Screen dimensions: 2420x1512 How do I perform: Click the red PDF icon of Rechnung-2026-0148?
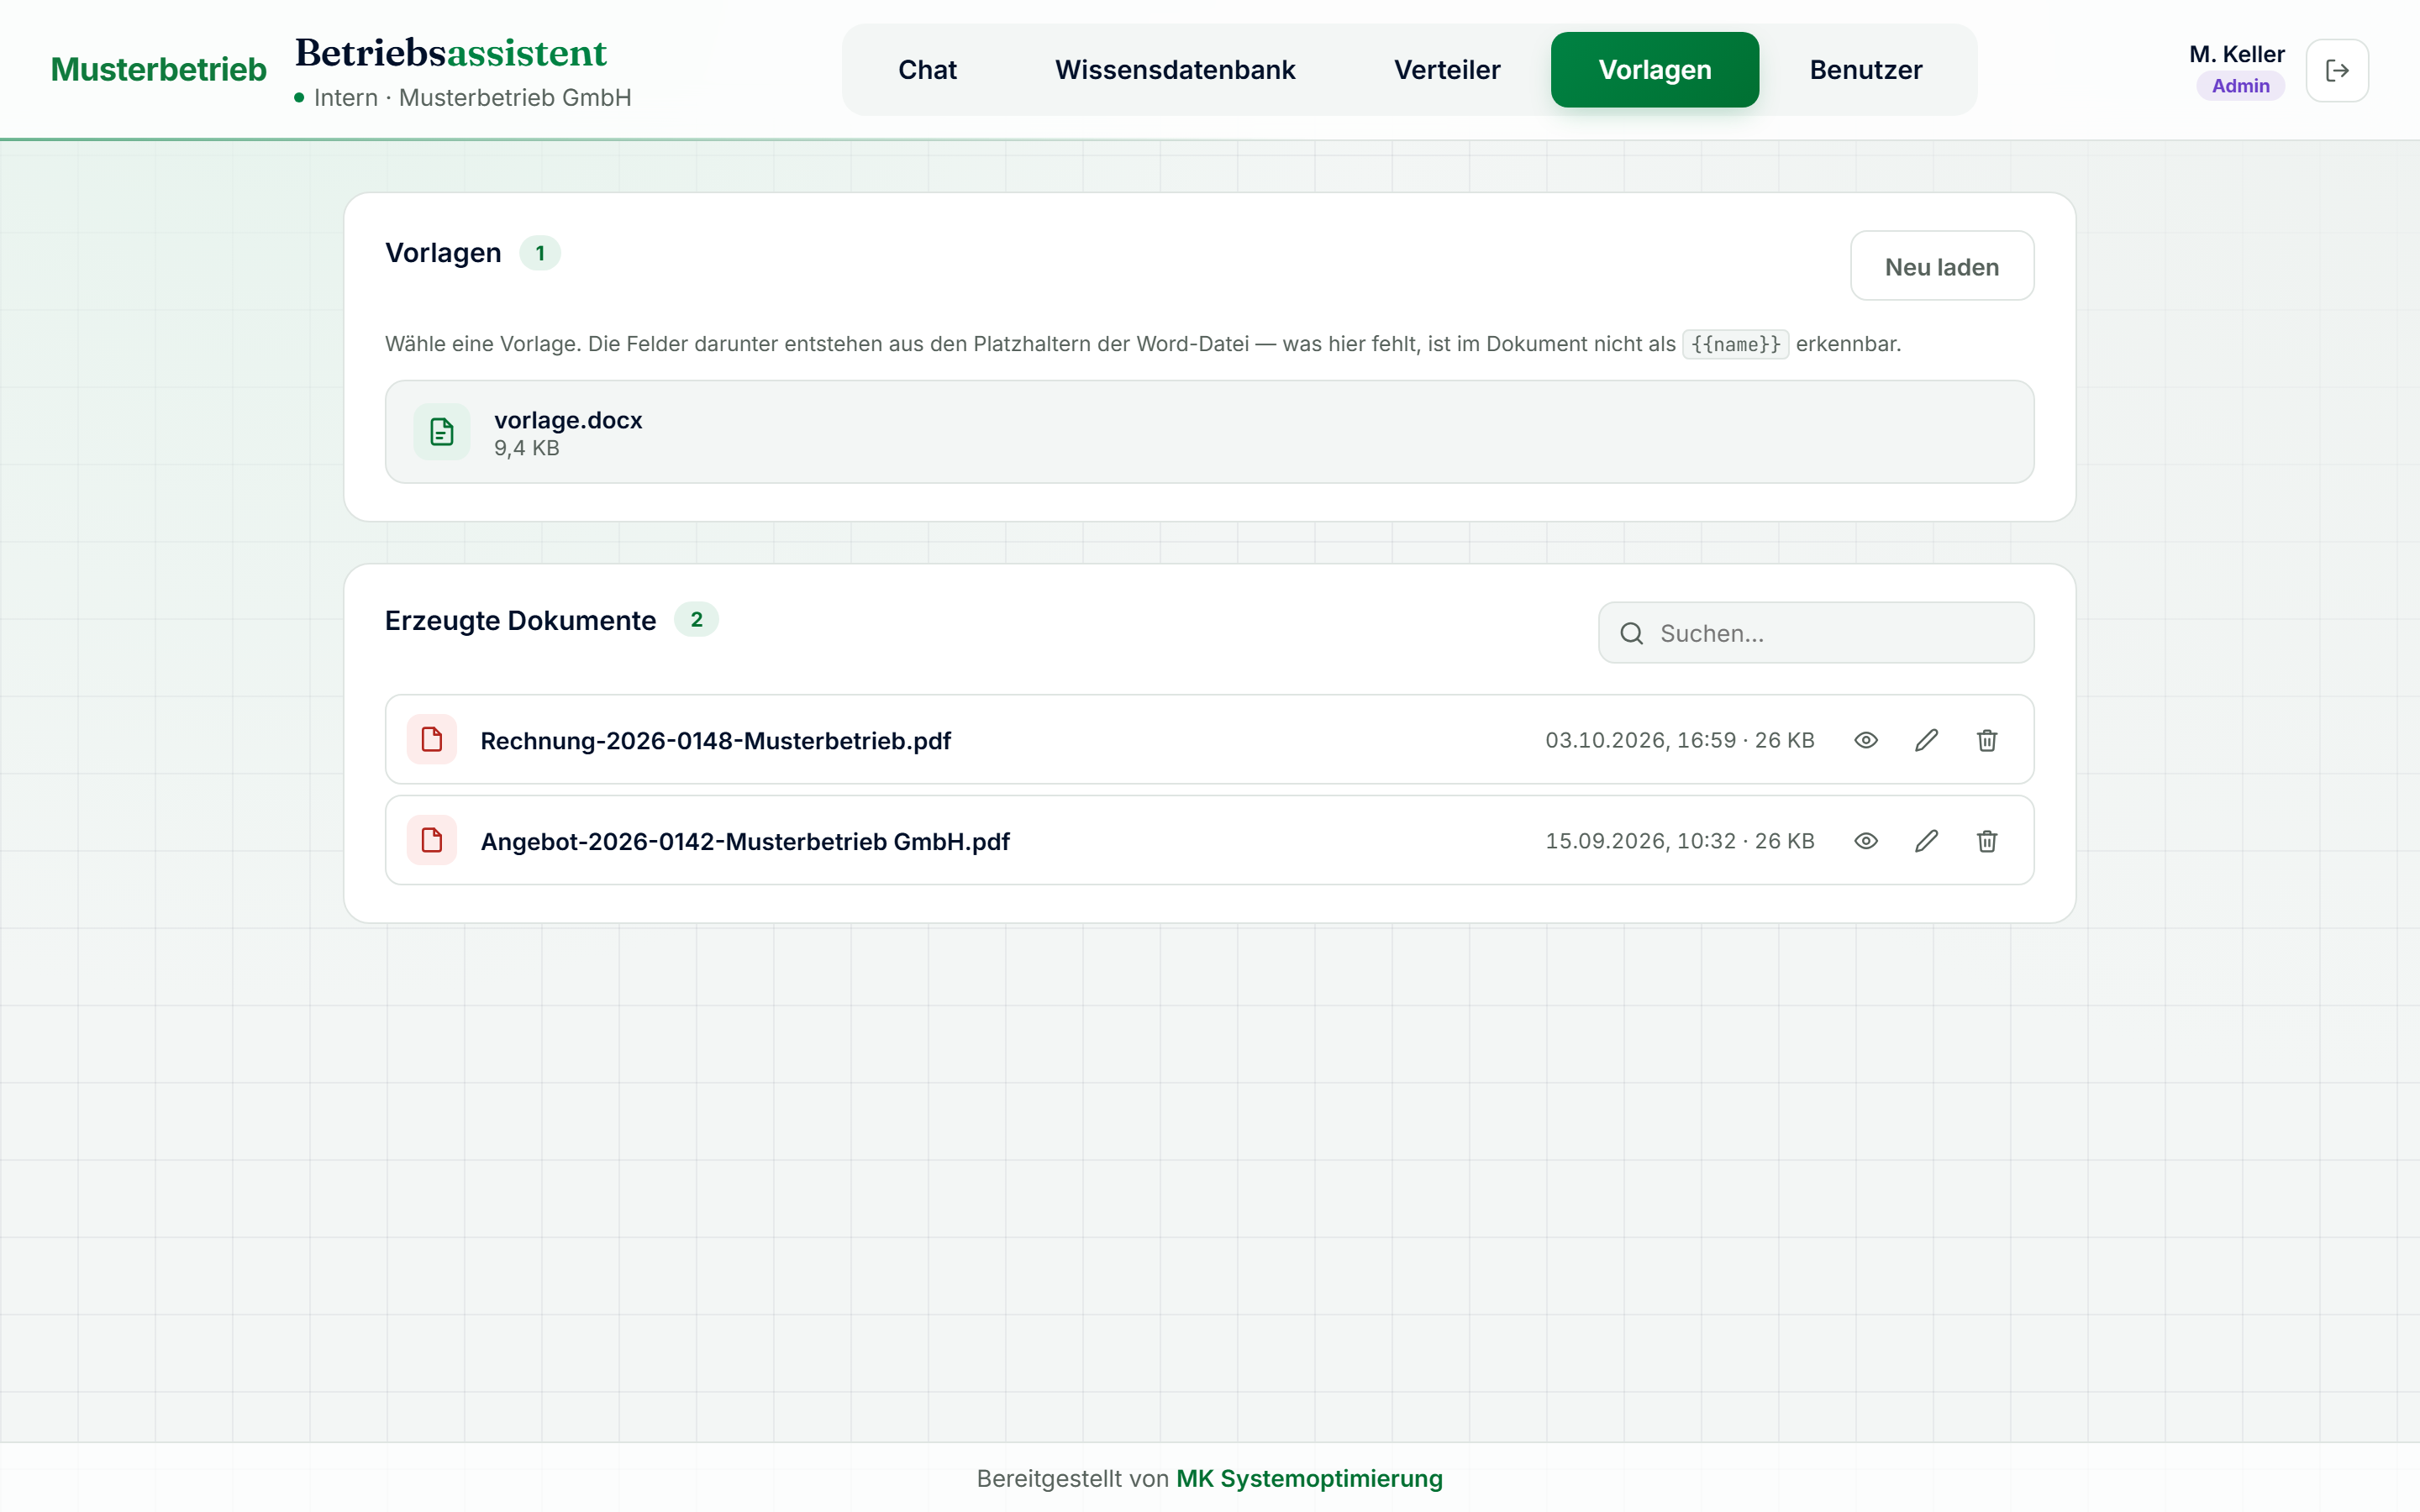point(432,739)
